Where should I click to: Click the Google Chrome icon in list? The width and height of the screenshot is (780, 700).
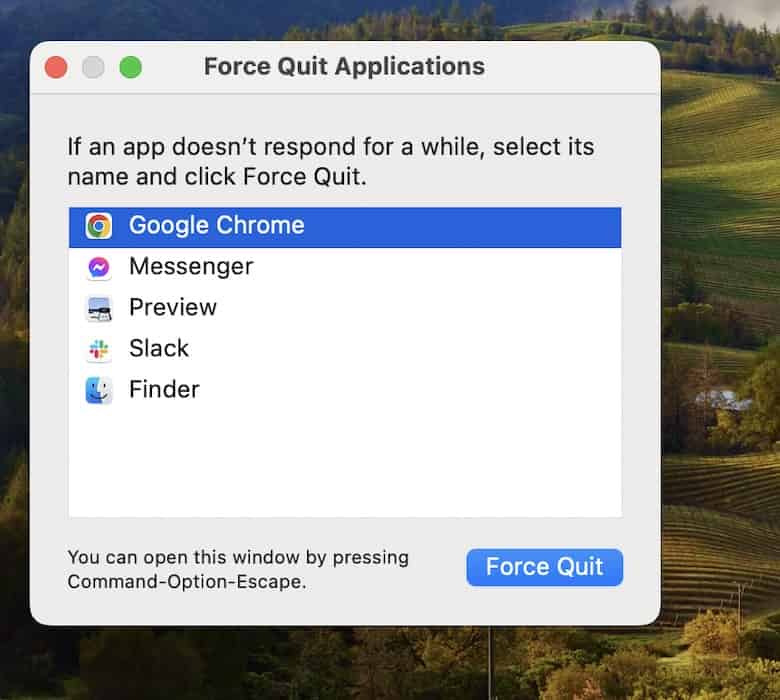tap(98, 226)
